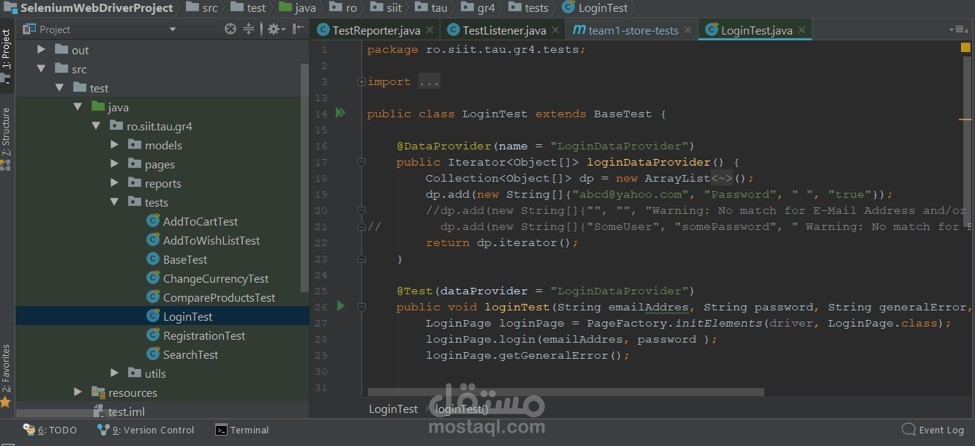Close the TestListener.java tab
The height and width of the screenshot is (446, 975).
555,30
